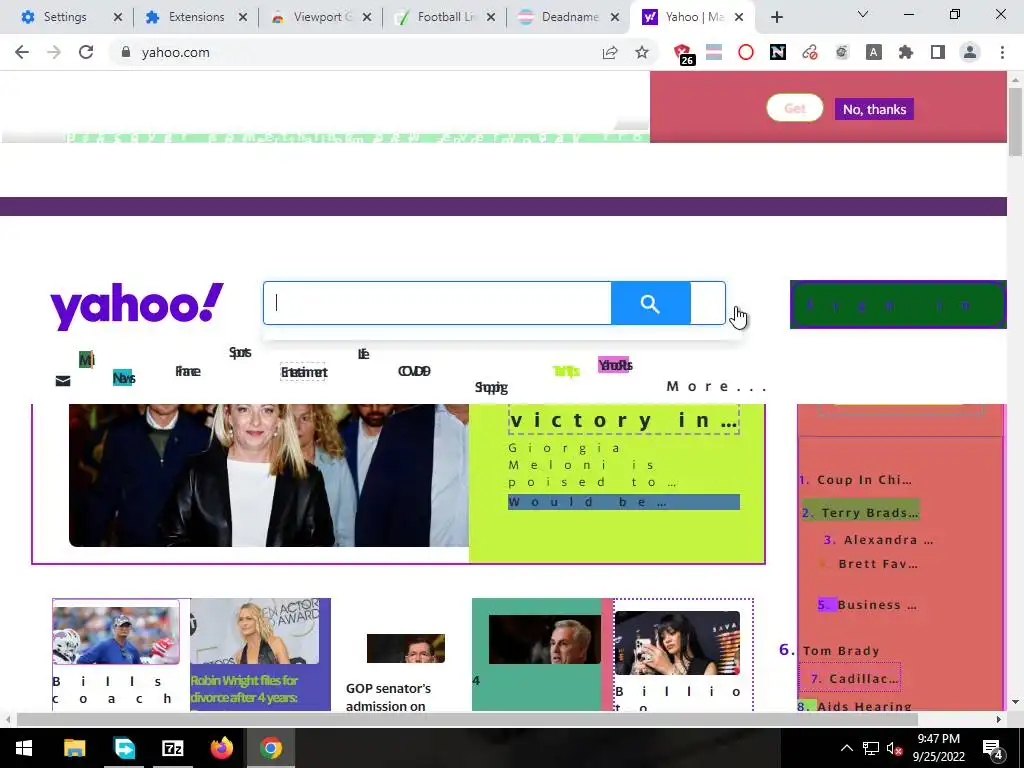Click the Yahoo logo

137,306
